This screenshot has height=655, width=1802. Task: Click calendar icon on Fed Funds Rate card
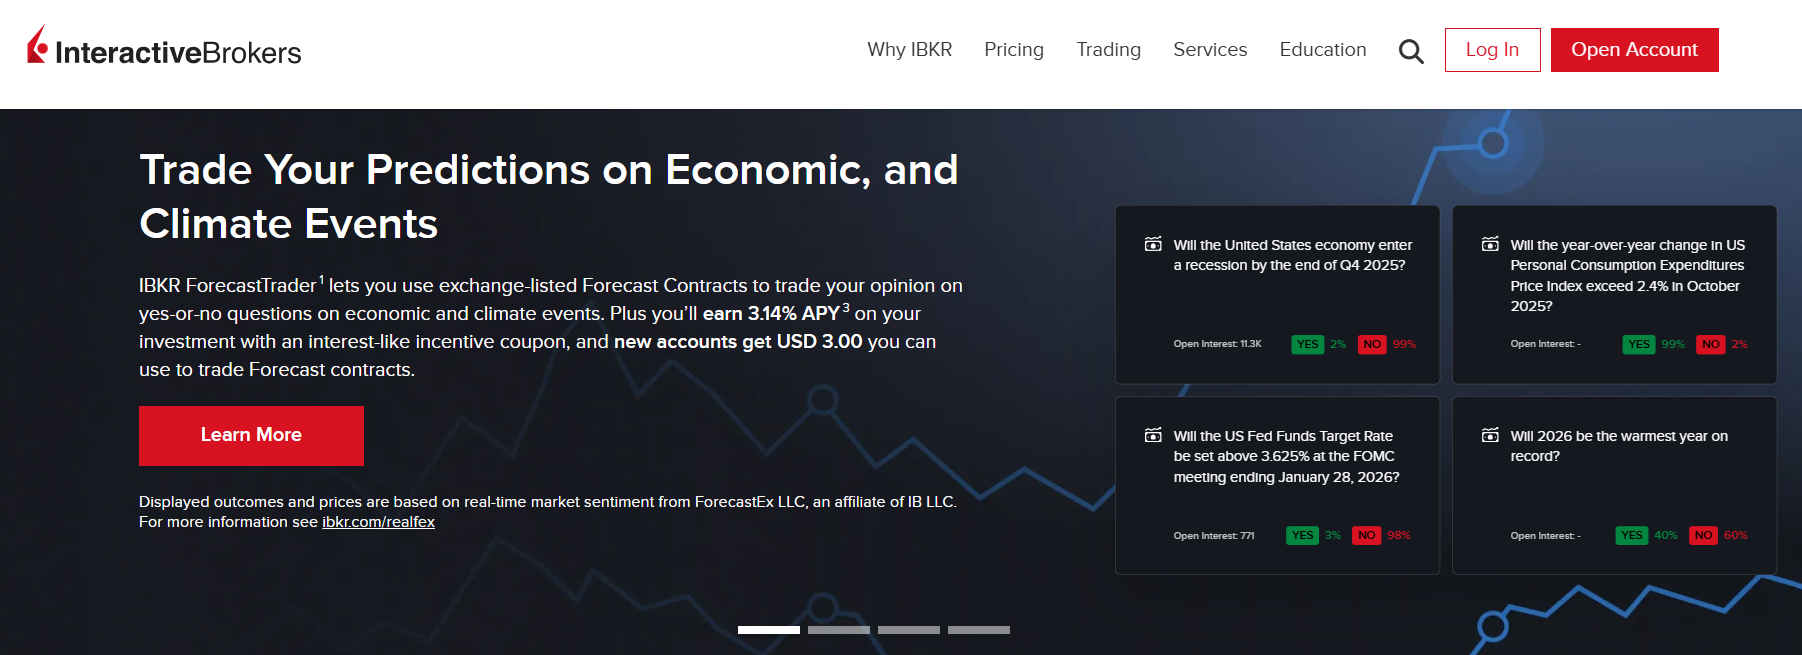coord(1153,435)
